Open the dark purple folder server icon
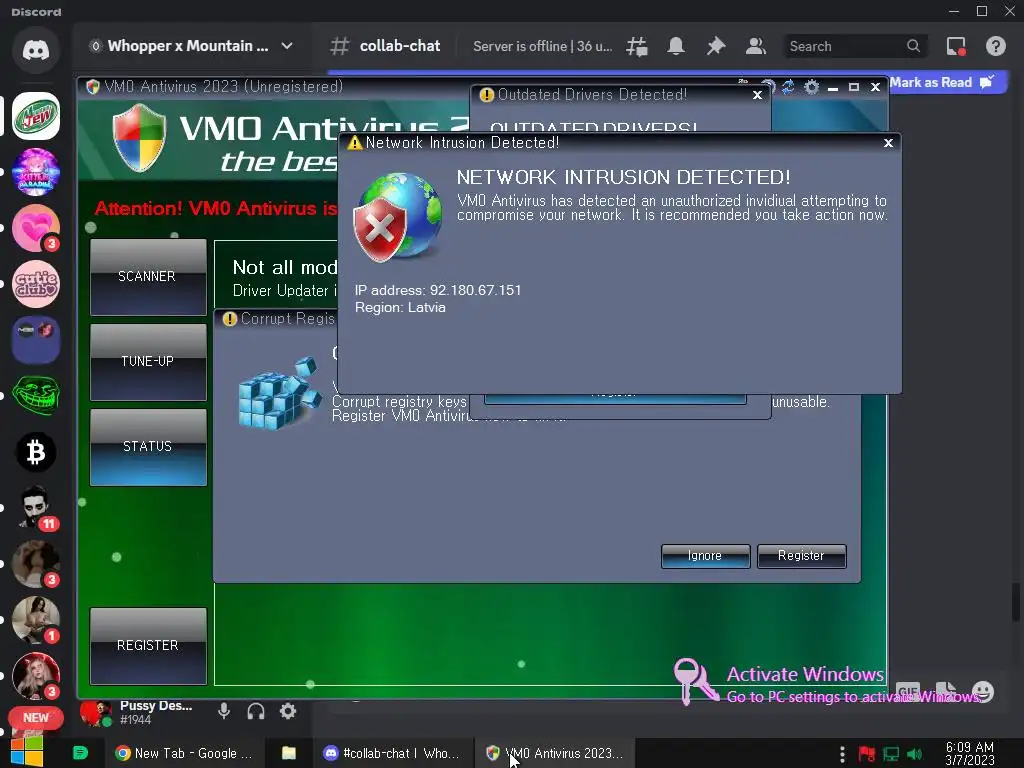The height and width of the screenshot is (768, 1024). point(36,340)
